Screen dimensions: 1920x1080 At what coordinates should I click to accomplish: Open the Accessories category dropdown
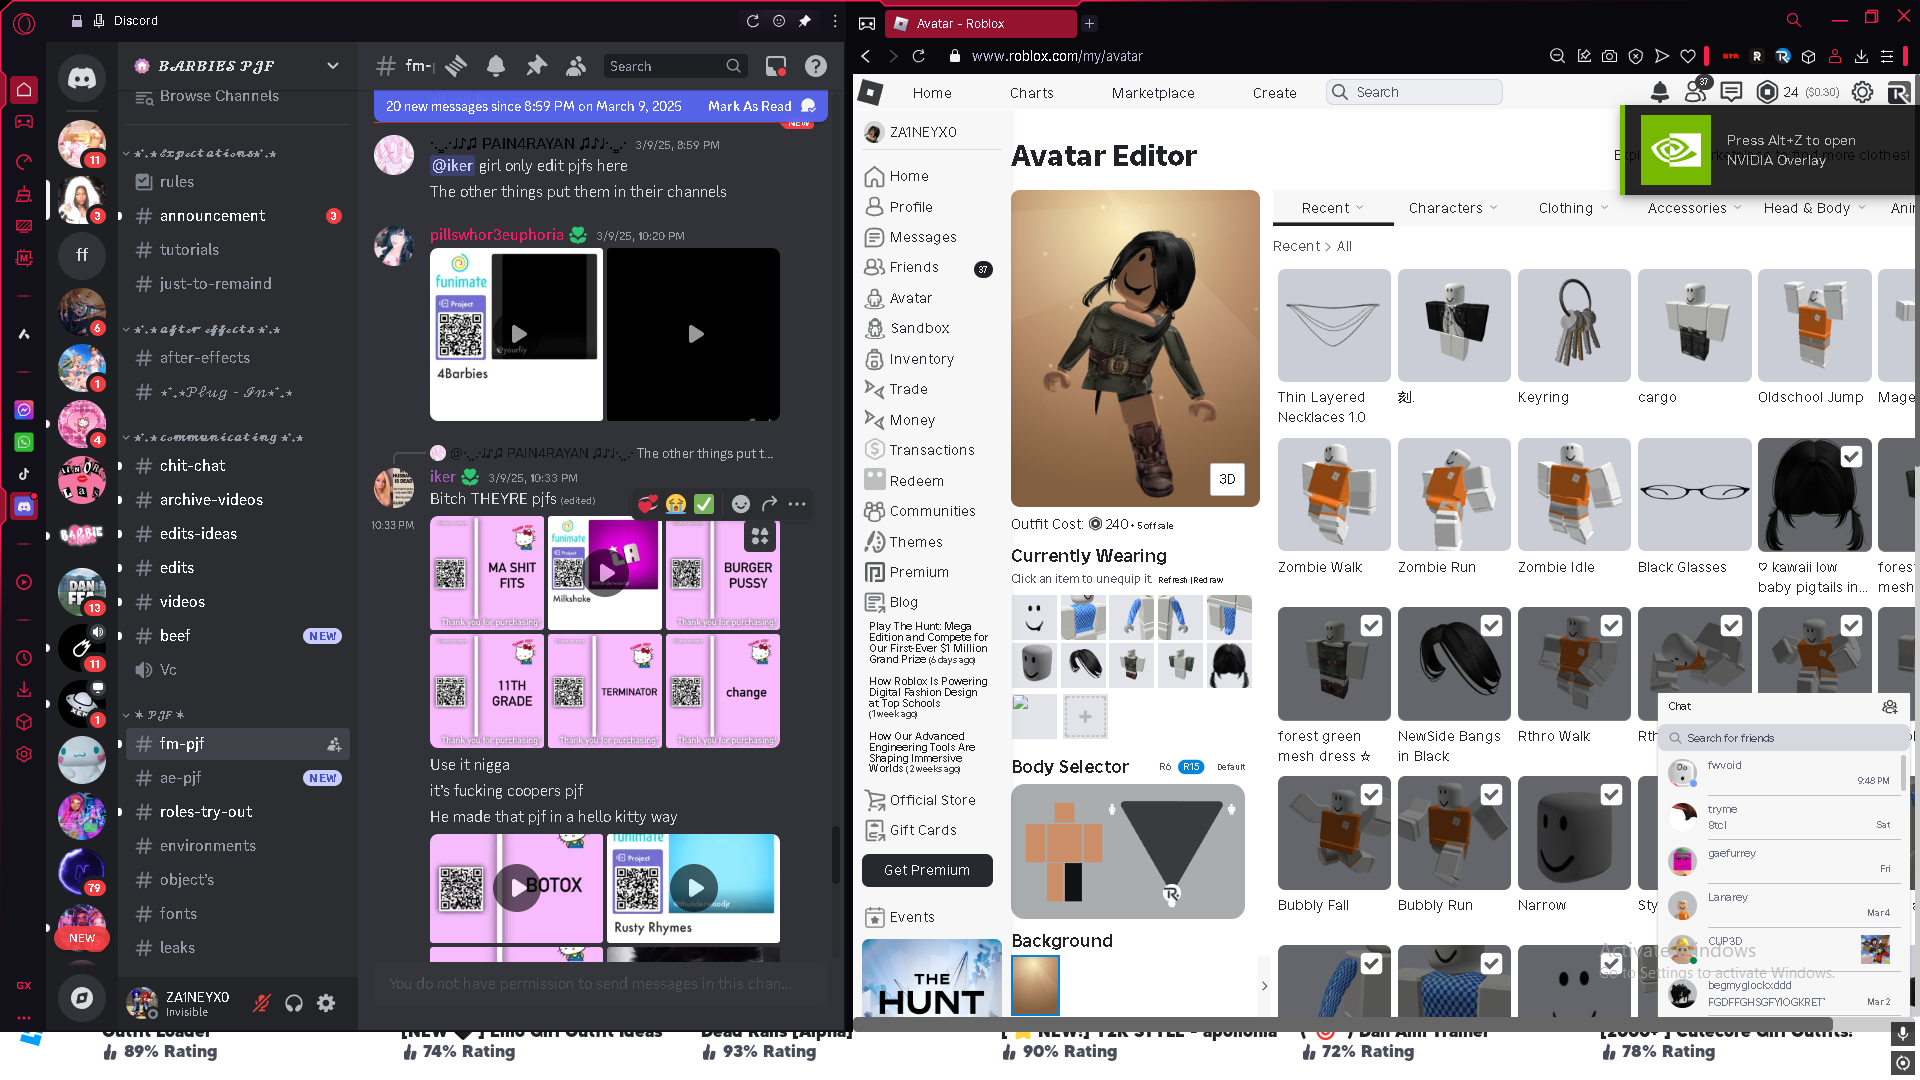(1694, 208)
